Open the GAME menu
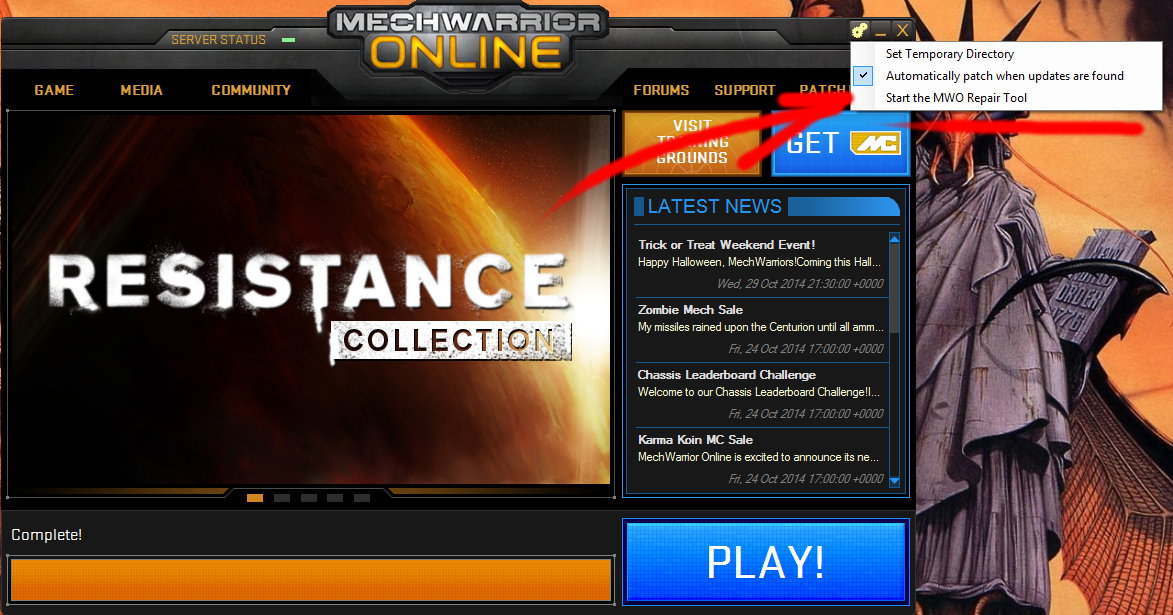 point(54,90)
